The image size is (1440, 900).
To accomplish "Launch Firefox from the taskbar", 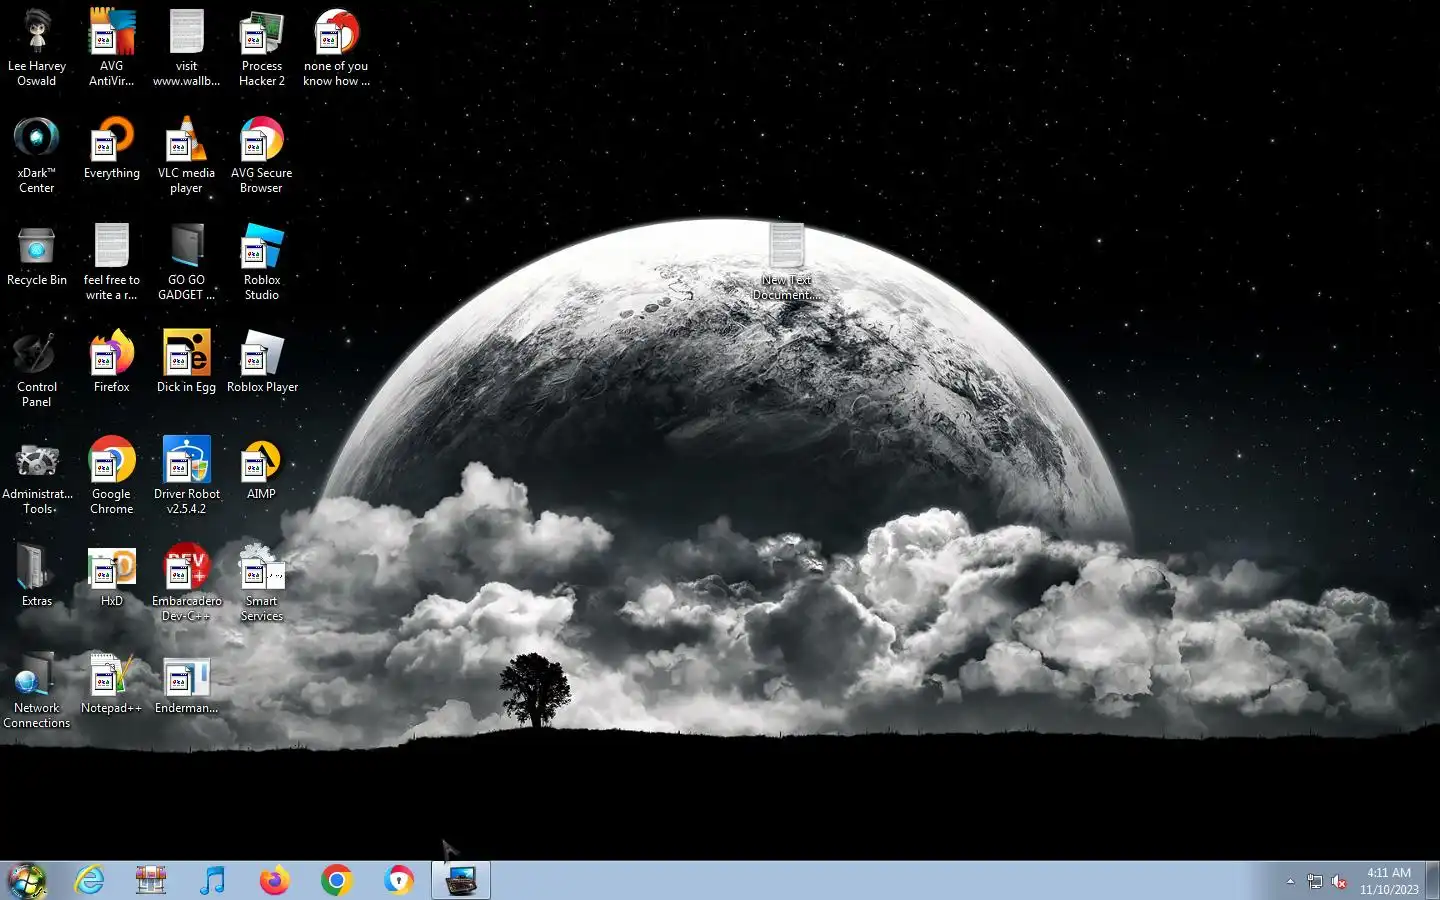I will 274,880.
